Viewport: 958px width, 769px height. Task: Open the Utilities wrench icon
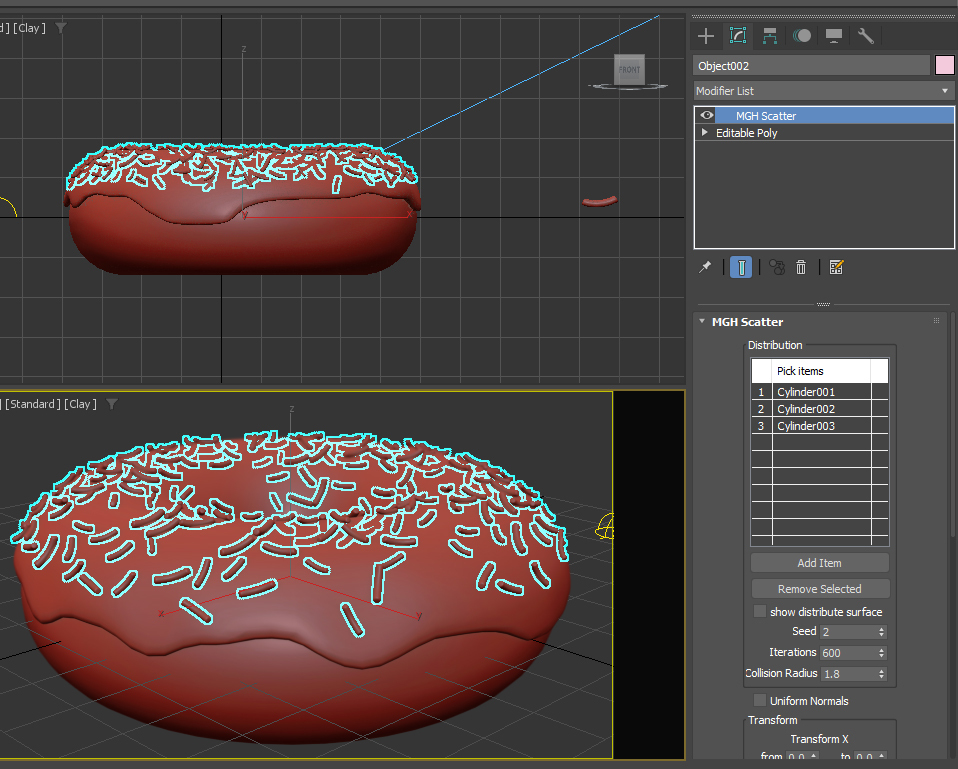pyautogui.click(x=866, y=36)
